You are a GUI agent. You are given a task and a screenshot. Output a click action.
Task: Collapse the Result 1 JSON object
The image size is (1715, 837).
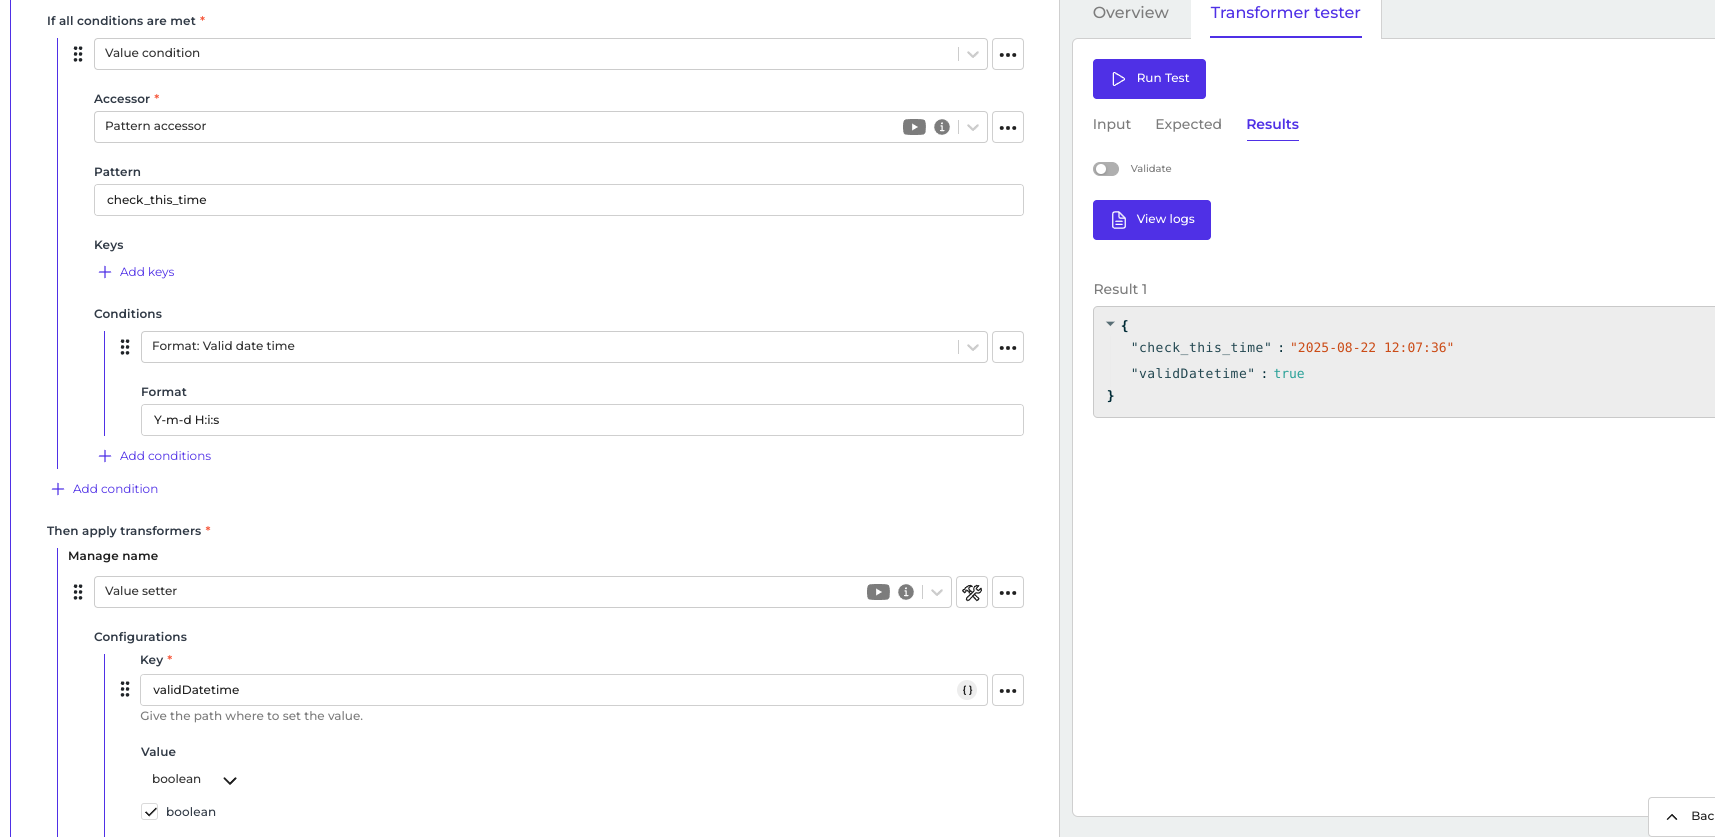[1110, 324]
